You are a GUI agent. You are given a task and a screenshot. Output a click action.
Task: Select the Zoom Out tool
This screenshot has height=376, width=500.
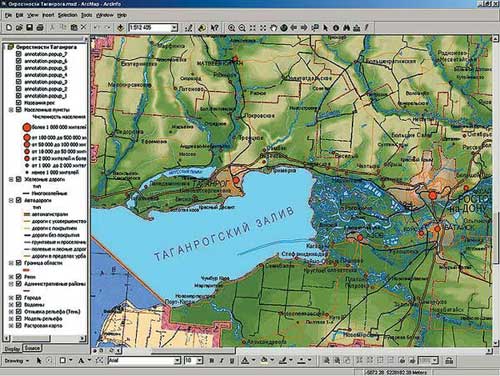click(x=242, y=28)
